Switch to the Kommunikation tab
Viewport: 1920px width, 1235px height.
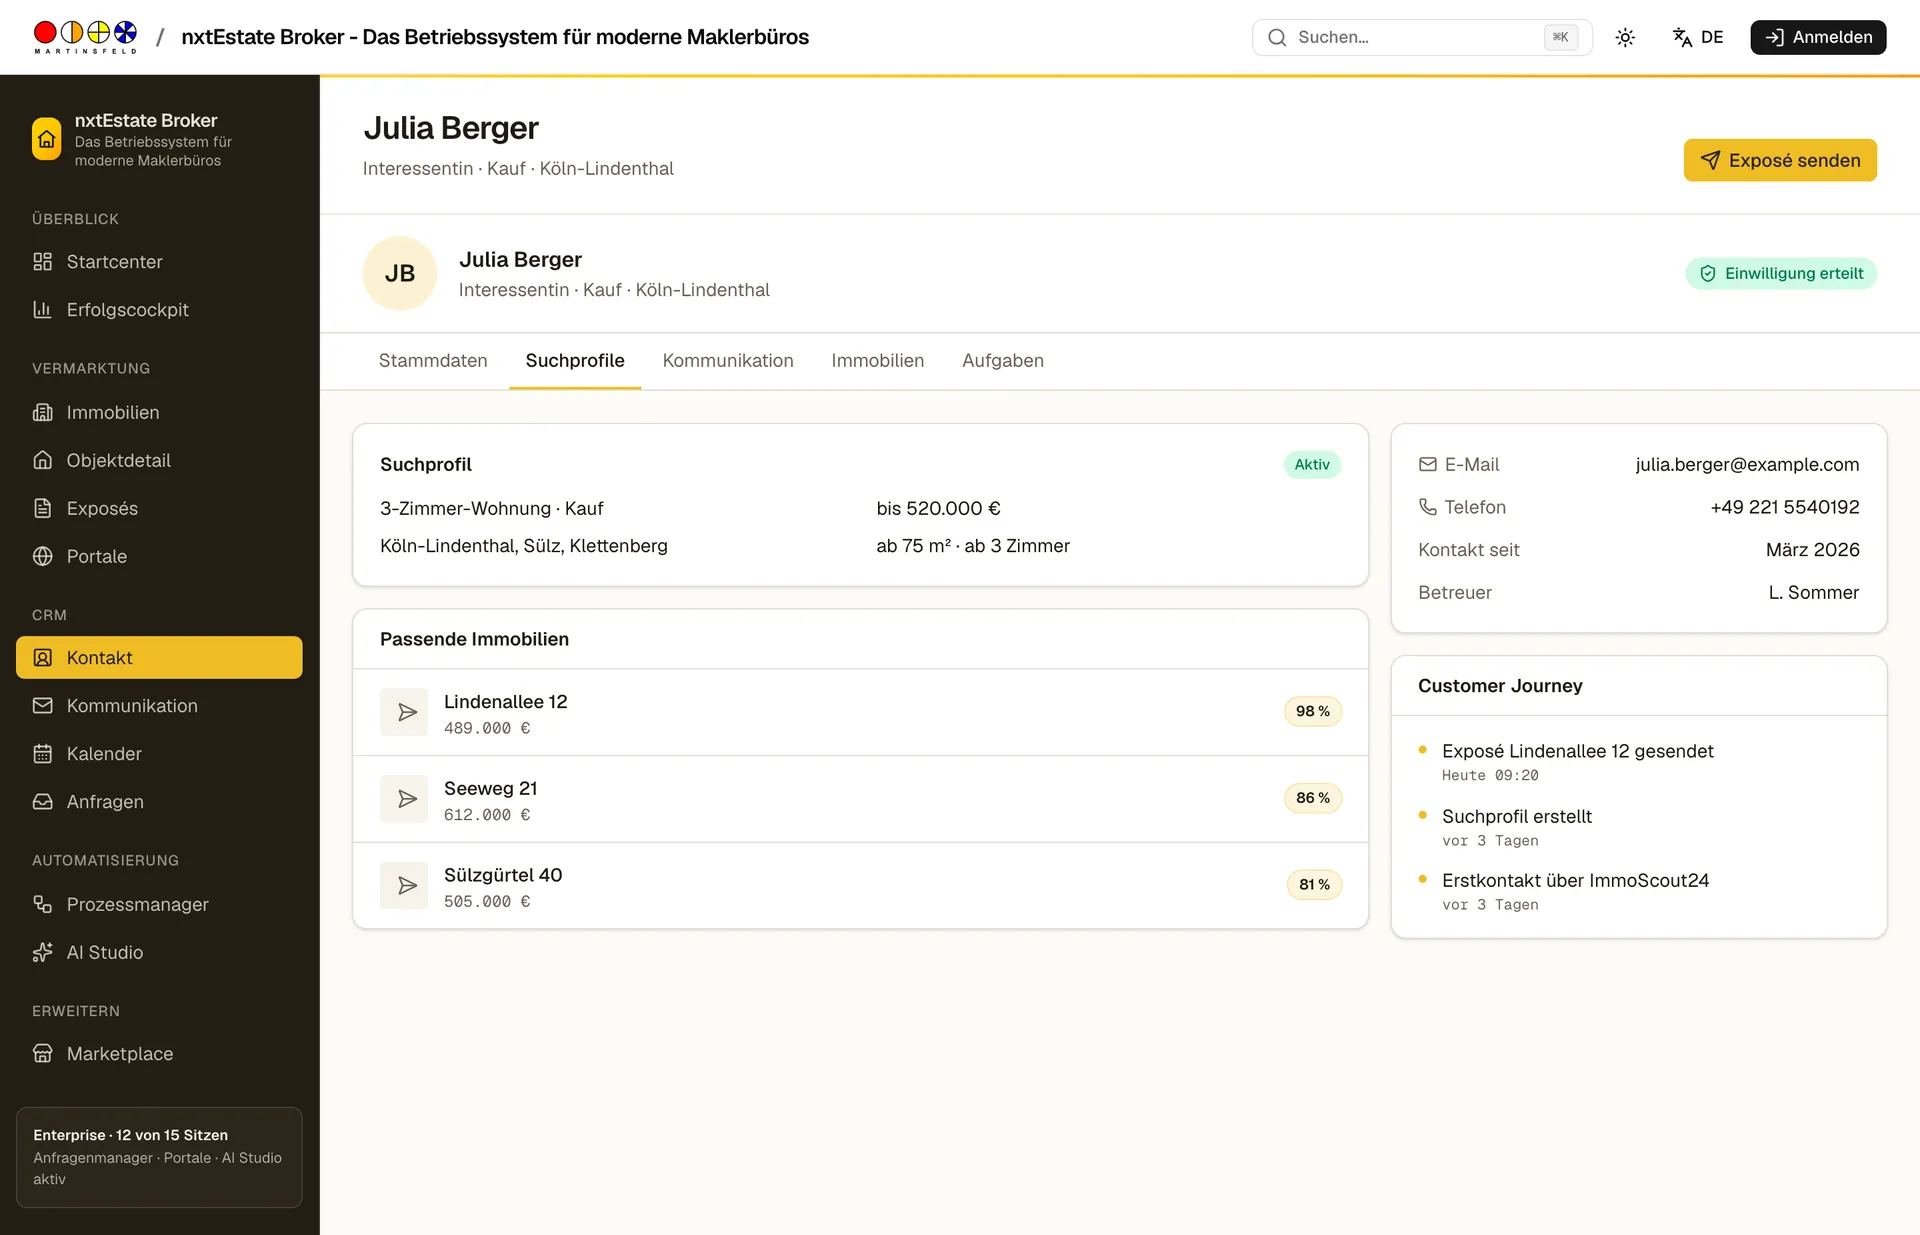(728, 361)
